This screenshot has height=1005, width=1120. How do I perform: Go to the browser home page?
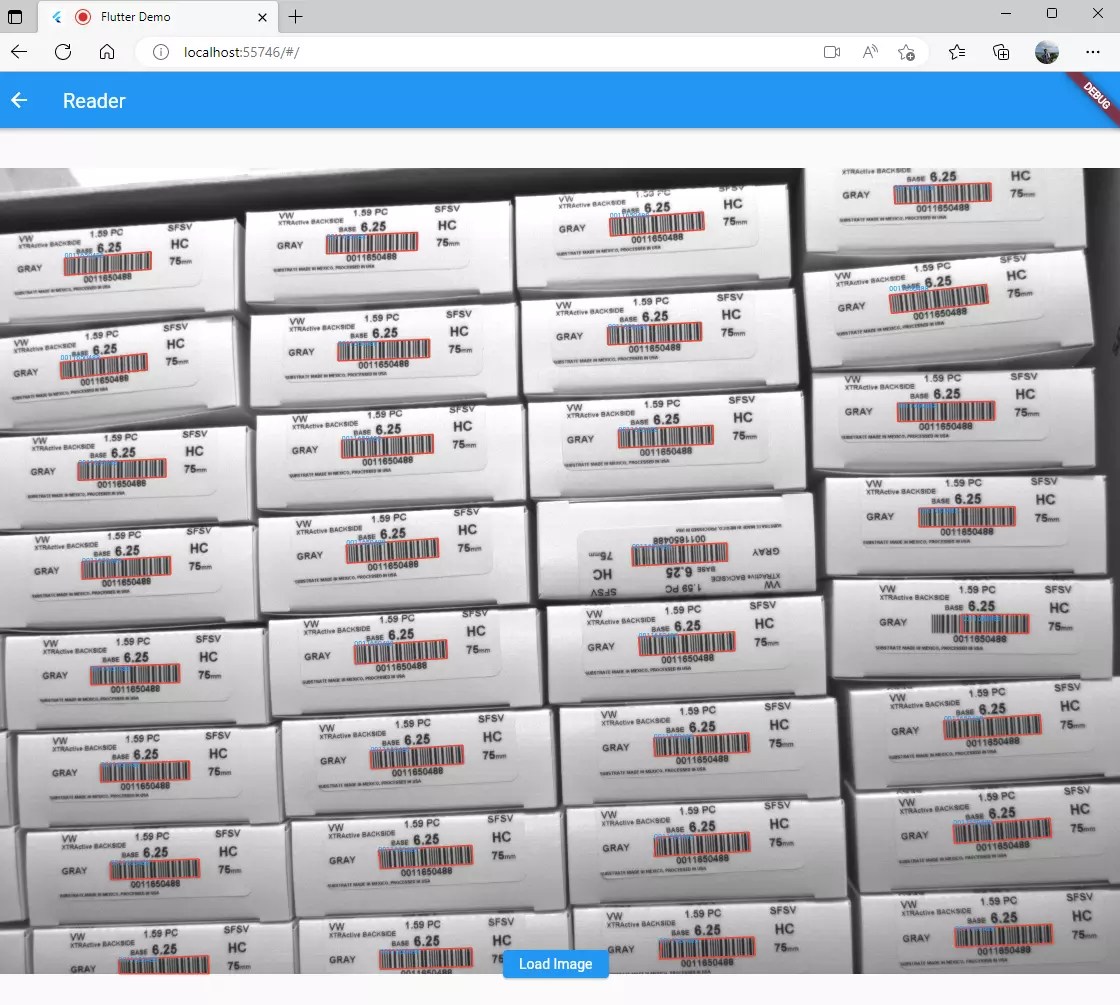click(107, 52)
